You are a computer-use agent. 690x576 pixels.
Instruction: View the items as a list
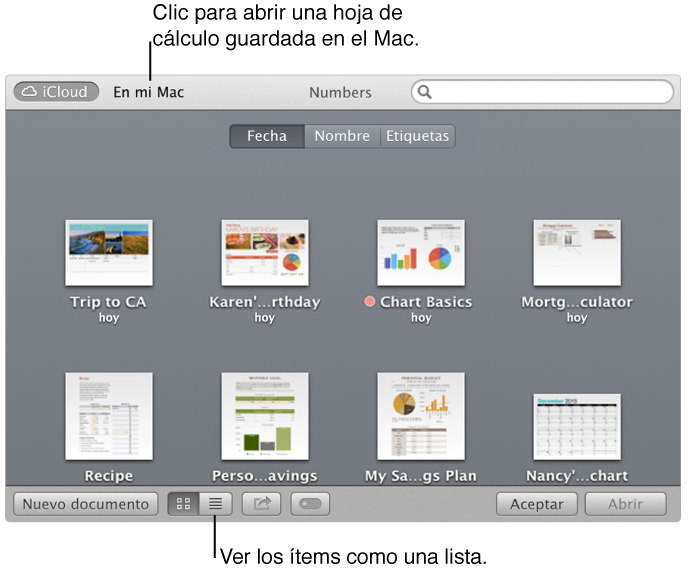215,504
